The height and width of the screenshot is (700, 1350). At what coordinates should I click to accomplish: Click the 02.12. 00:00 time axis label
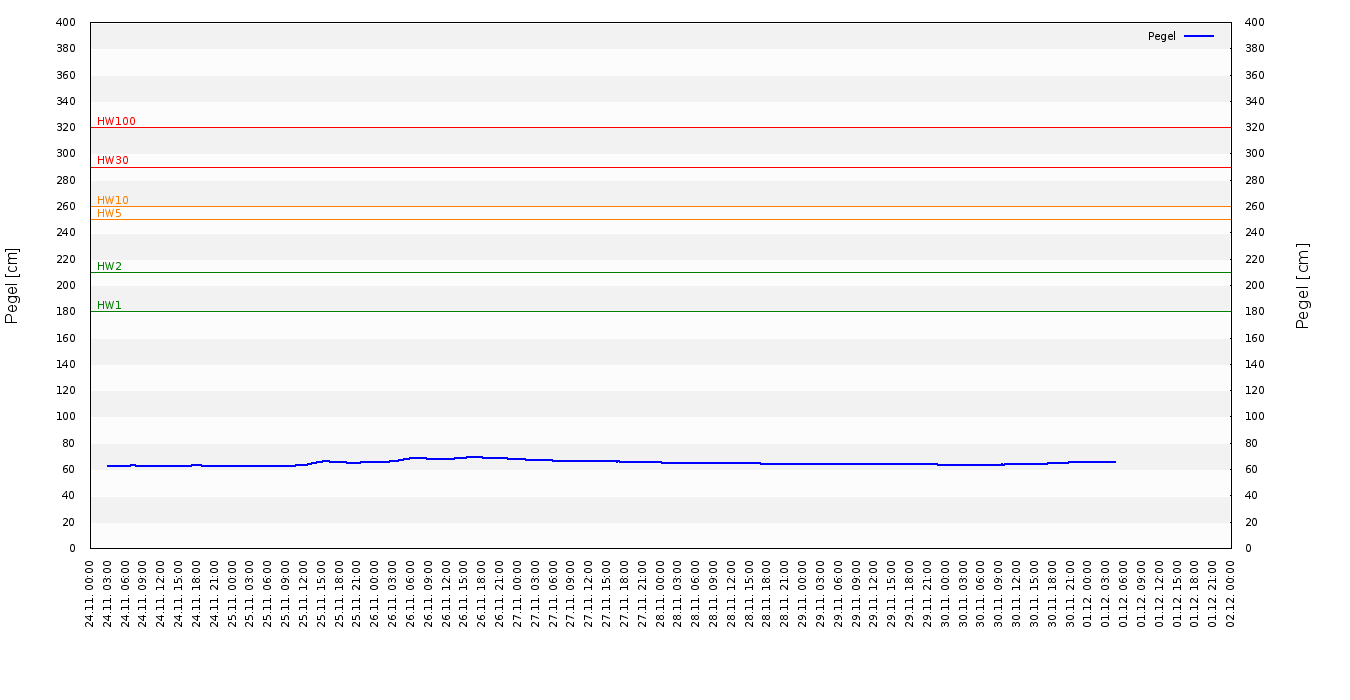(1231, 593)
